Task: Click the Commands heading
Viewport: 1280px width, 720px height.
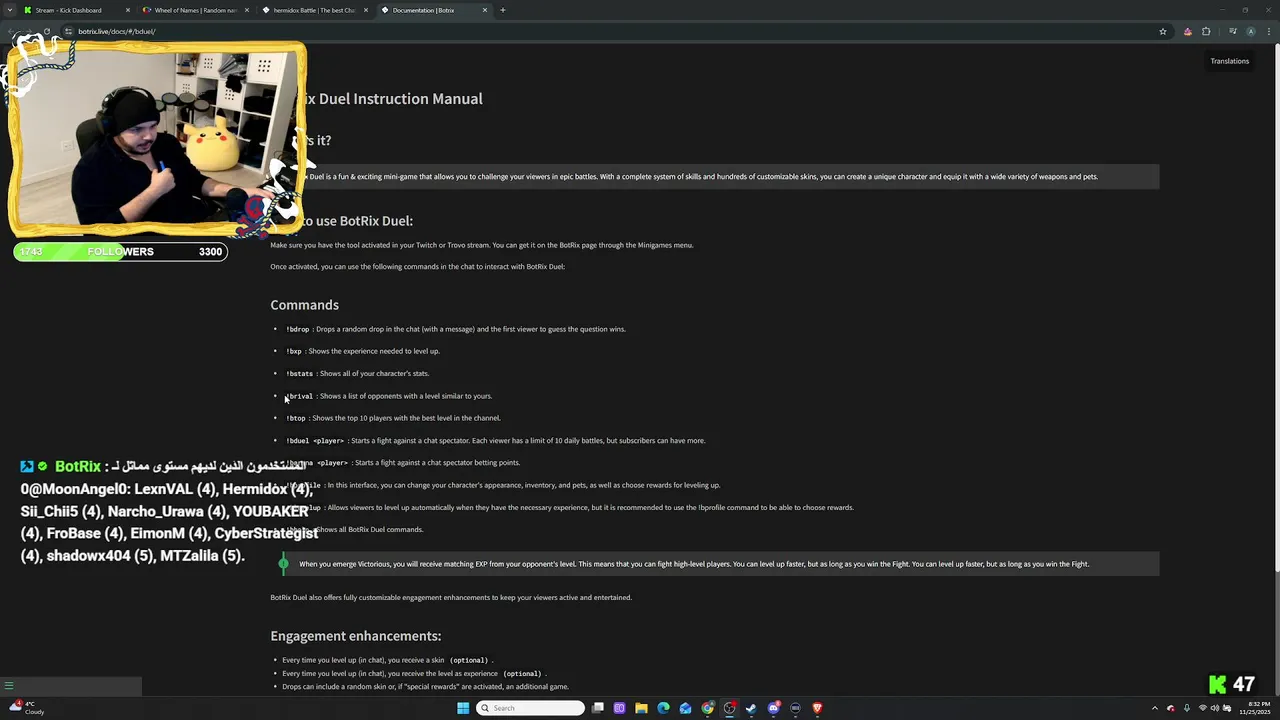Action: point(304,305)
